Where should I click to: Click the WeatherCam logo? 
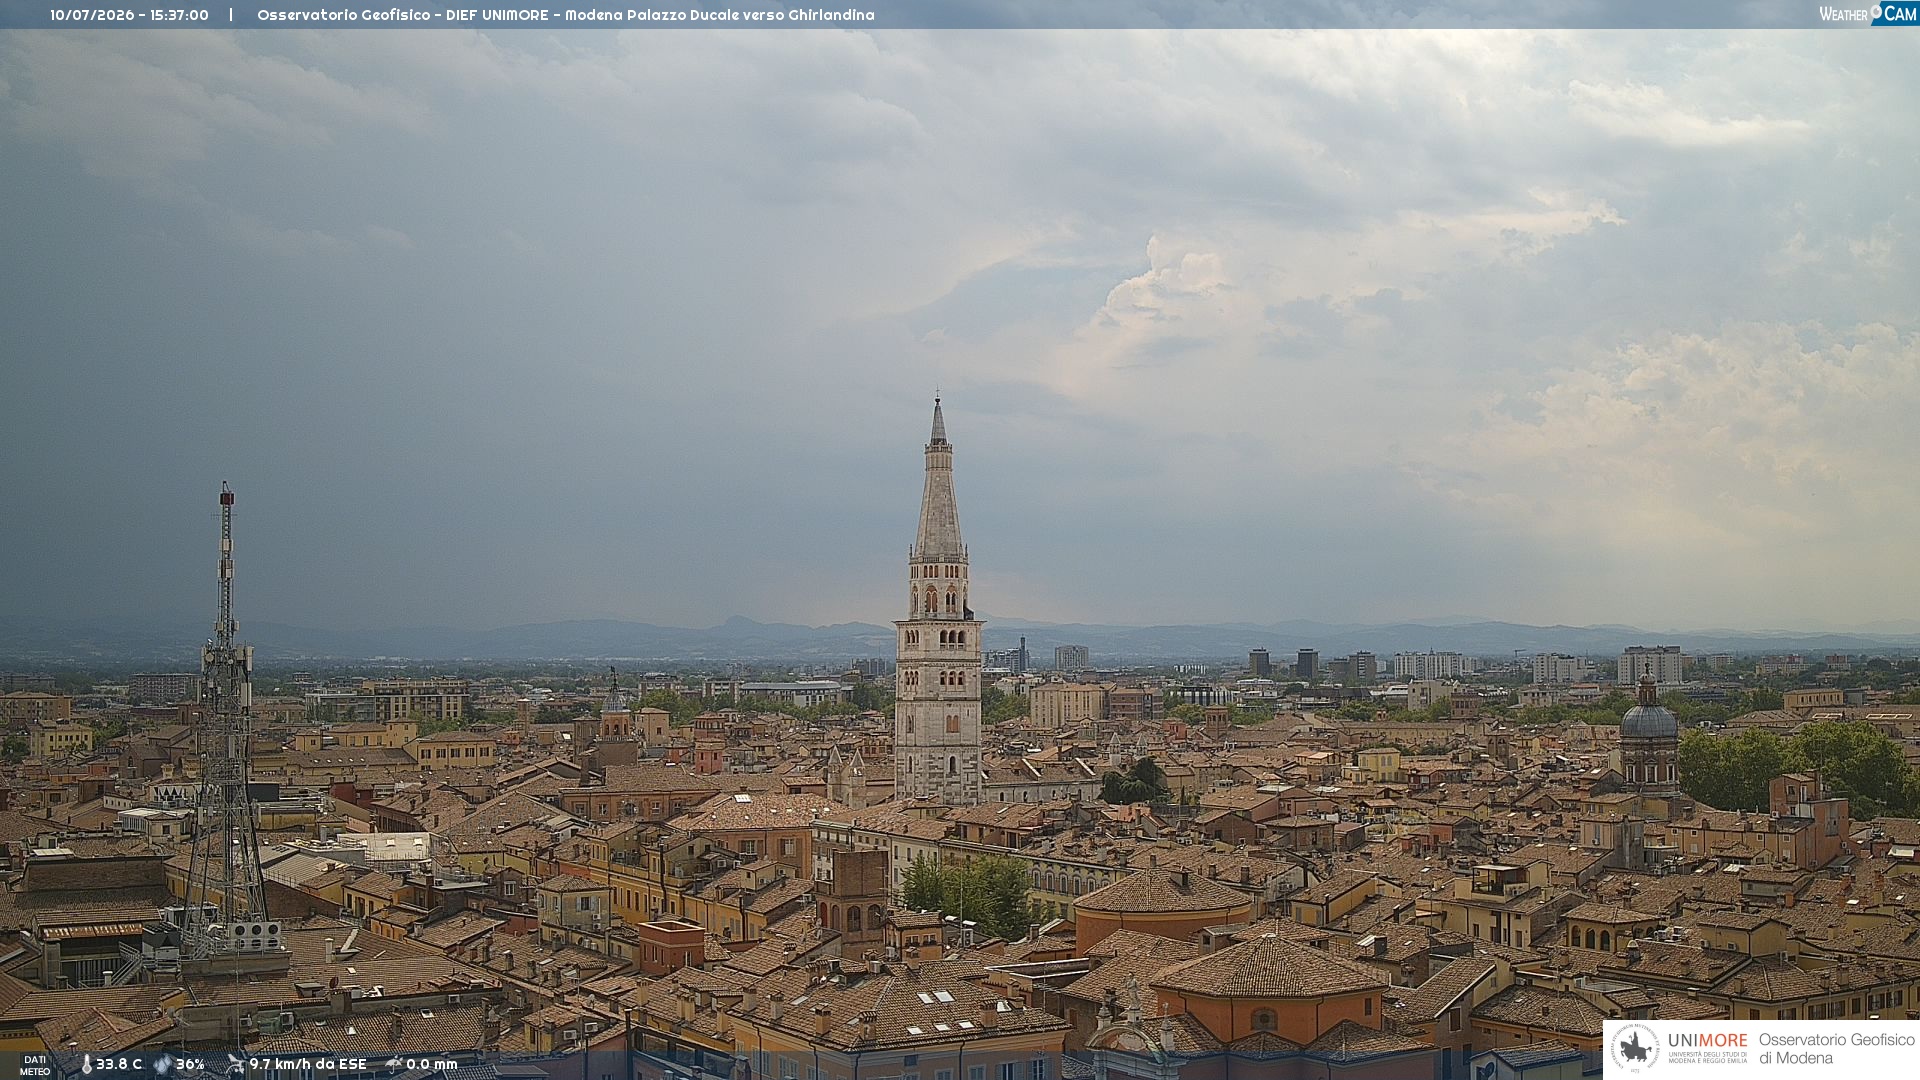click(x=1868, y=13)
